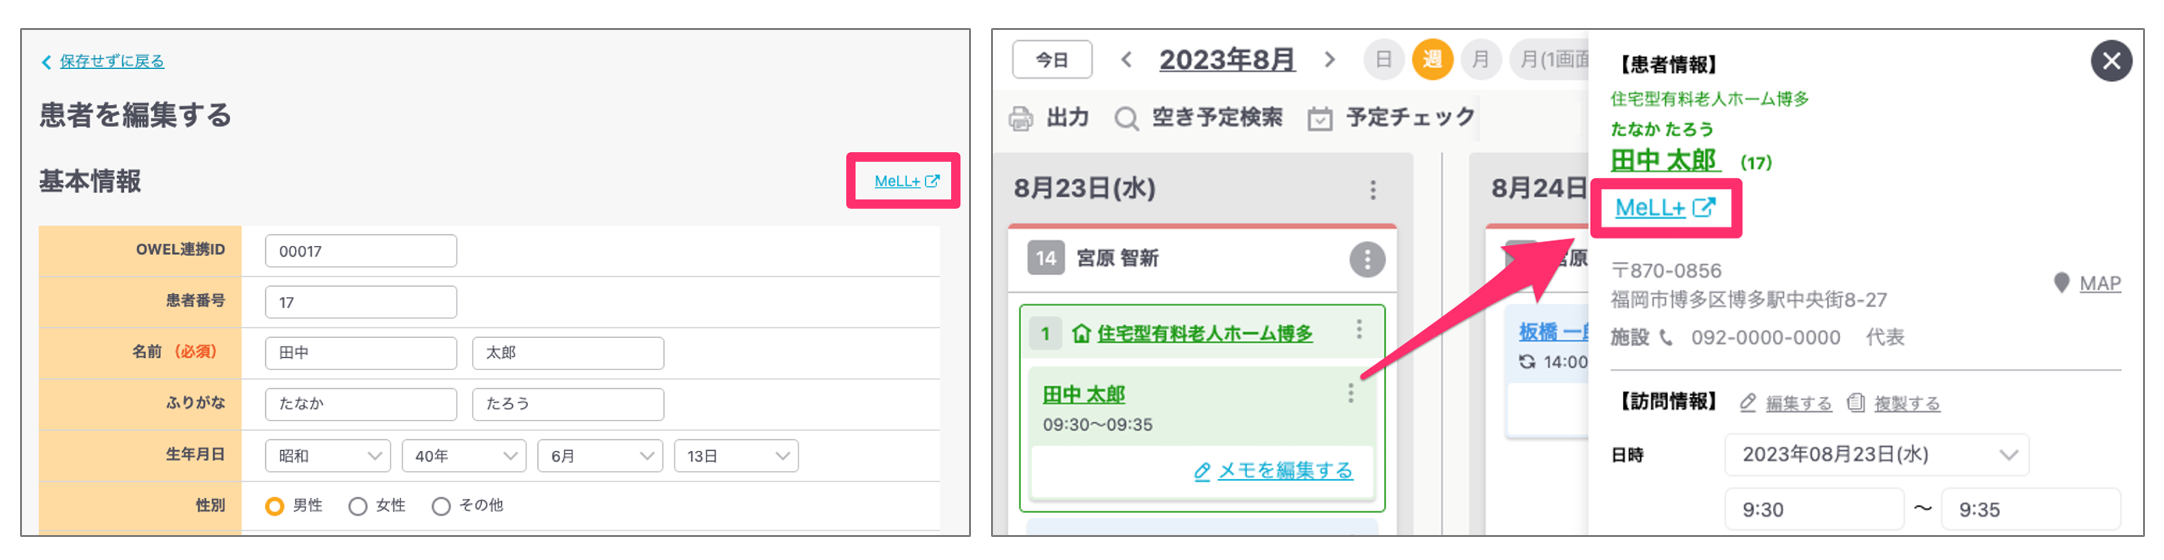Image resolution: width=2164 pixels, height=560 pixels.
Task: Click the schedule check calendar icon
Action: (1320, 118)
